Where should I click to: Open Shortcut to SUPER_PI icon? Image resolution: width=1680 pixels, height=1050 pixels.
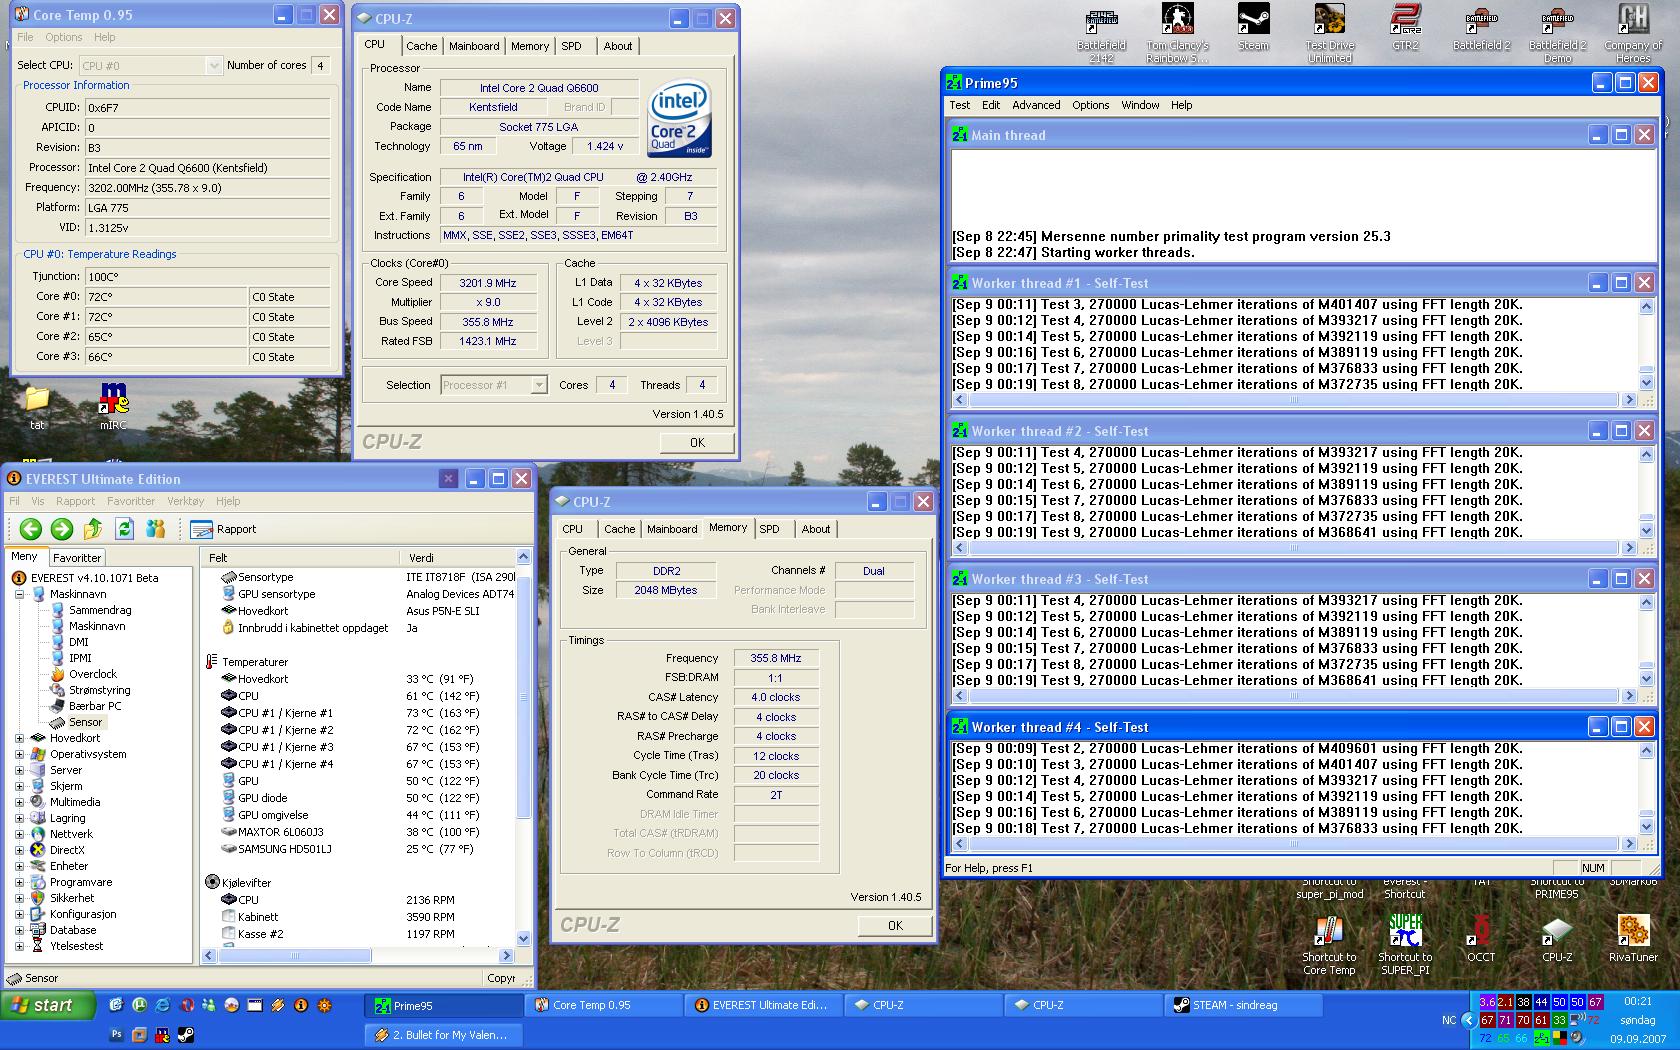pyautogui.click(x=1405, y=945)
